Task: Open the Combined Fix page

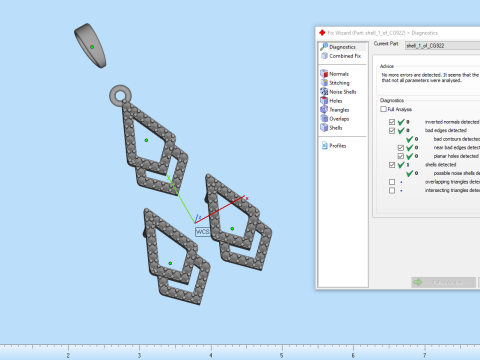Action: coord(341,56)
